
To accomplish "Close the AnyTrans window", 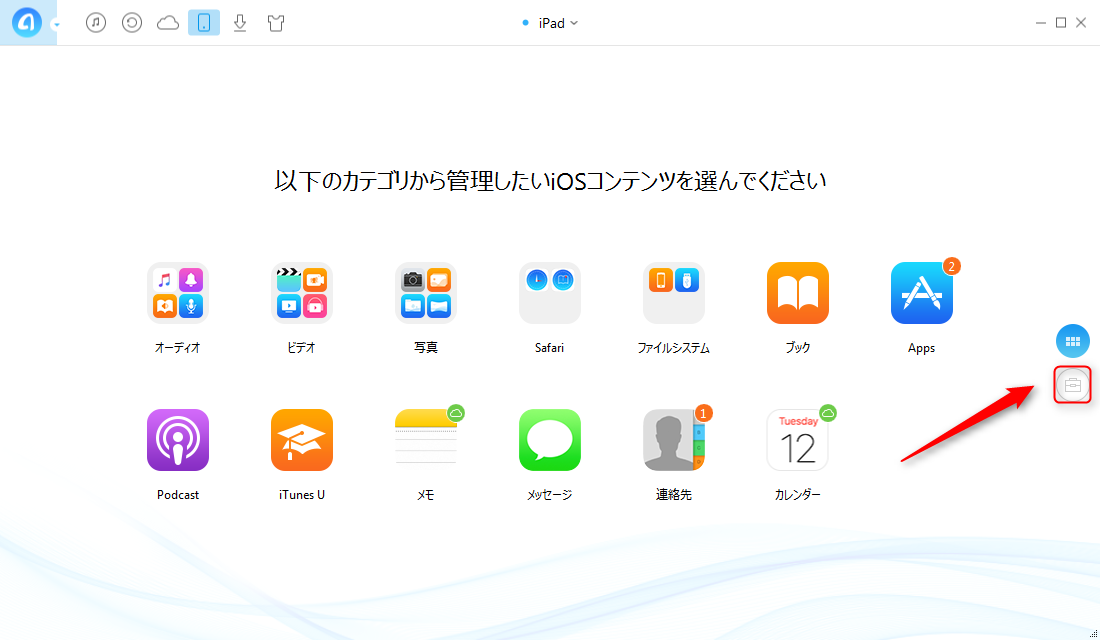I will [1082, 23].
